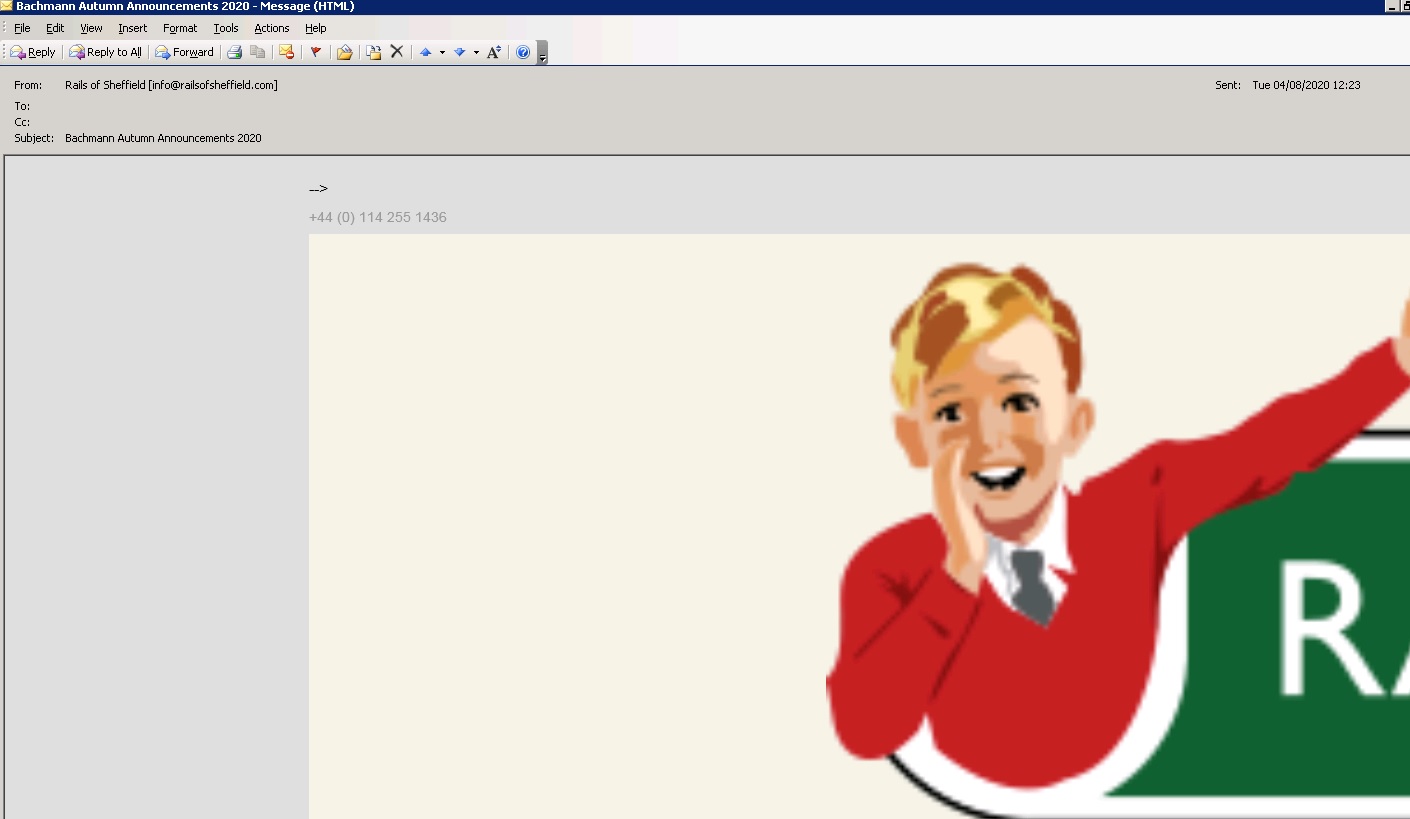Open the Tools menu

tap(226, 28)
